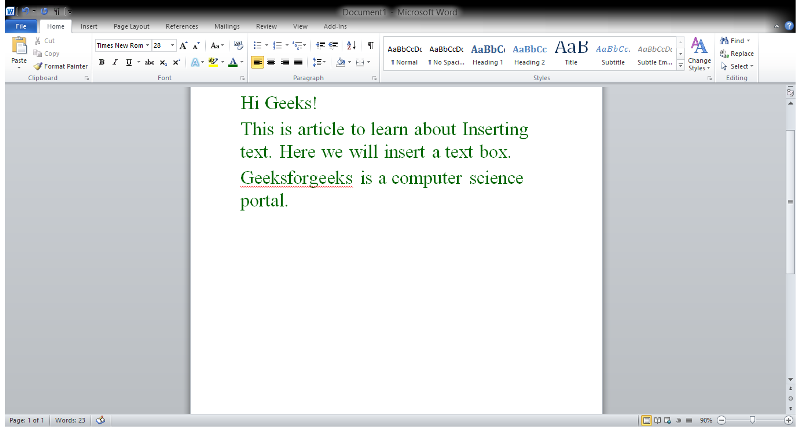Align text to the right
800x431 pixels.
pos(285,62)
